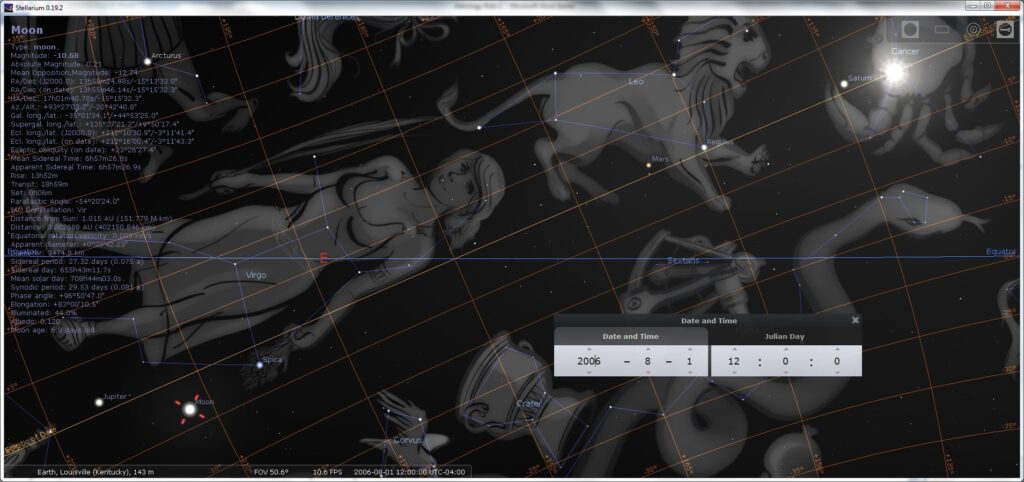Screen dimensions: 1024x482
Task: Decrease the hour with the down arrow
Action: coord(735,373)
